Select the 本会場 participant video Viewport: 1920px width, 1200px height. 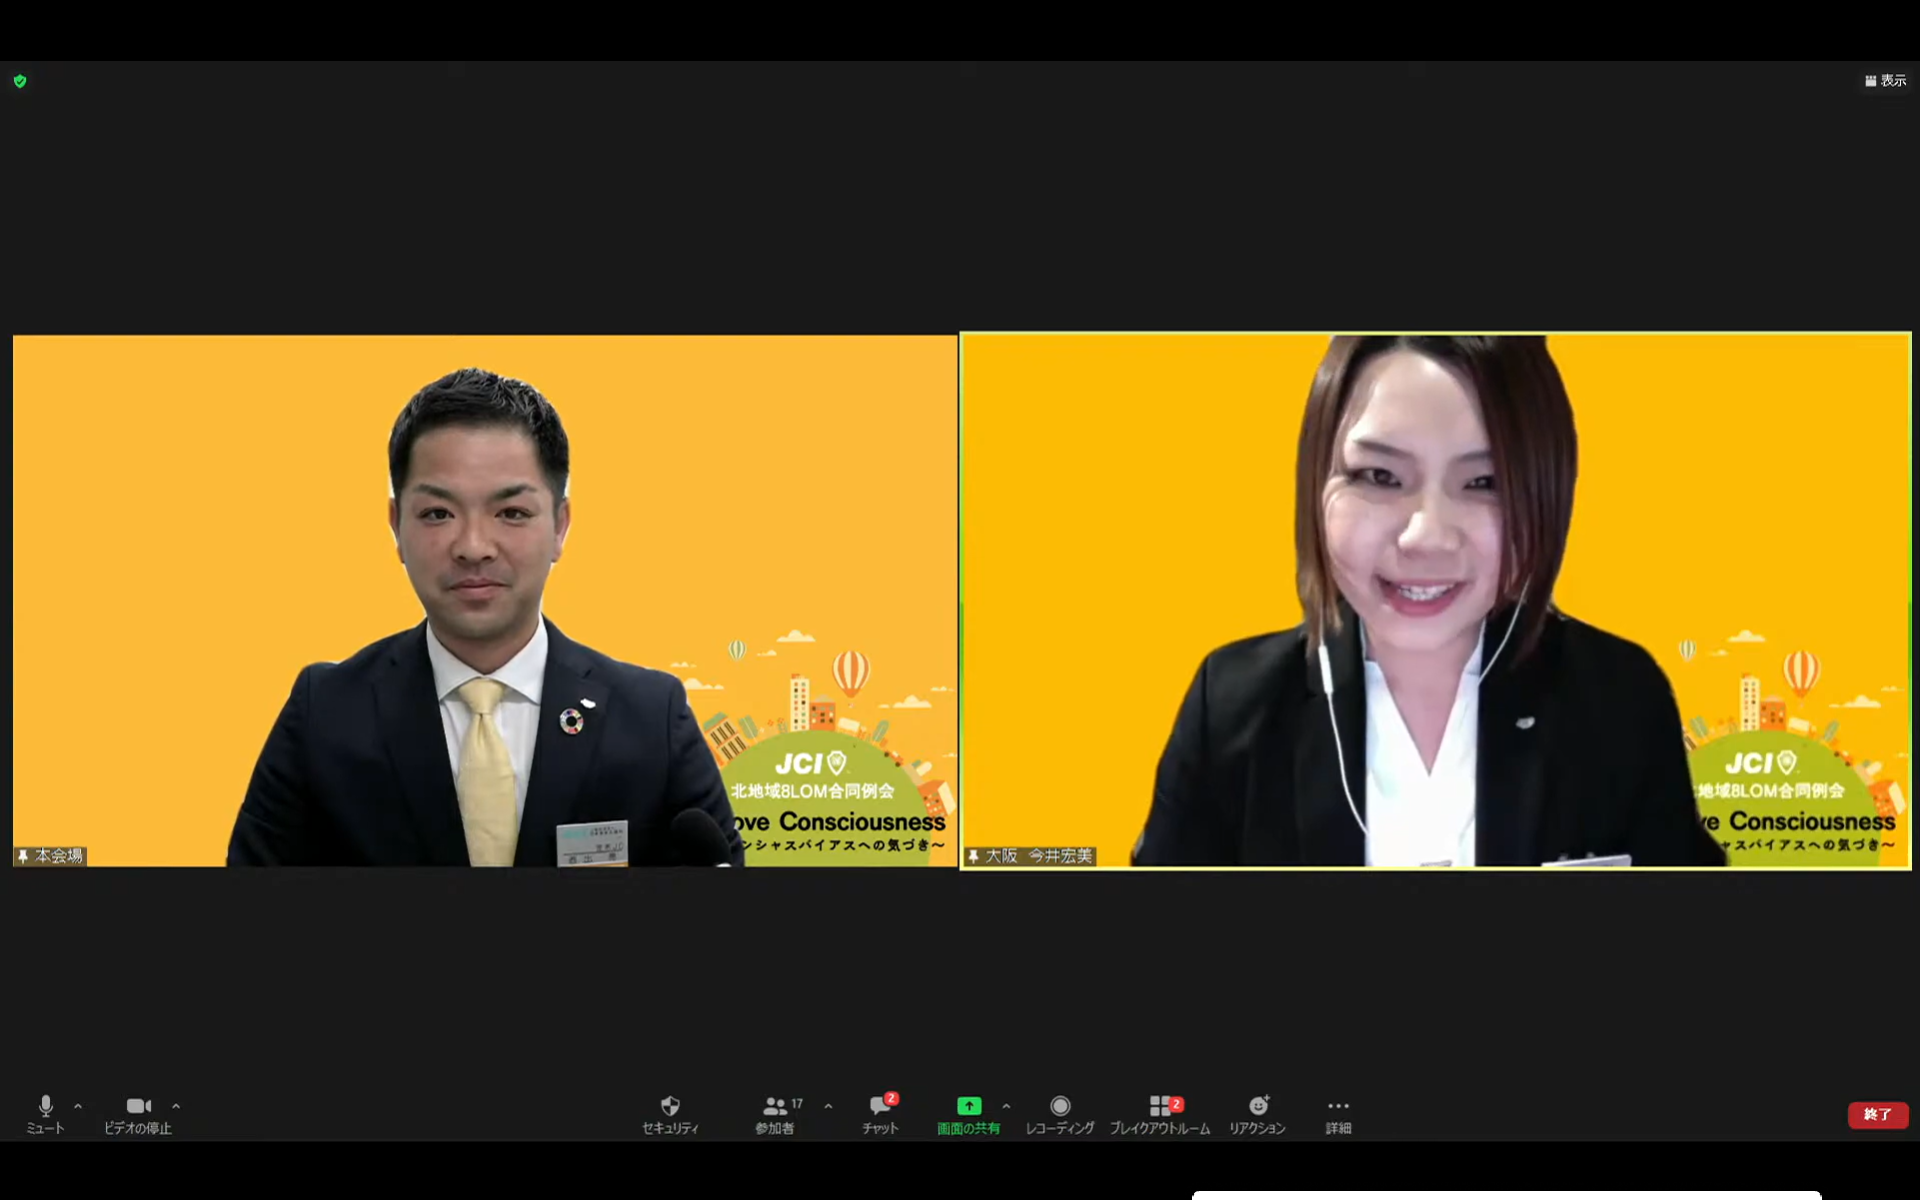point(485,600)
